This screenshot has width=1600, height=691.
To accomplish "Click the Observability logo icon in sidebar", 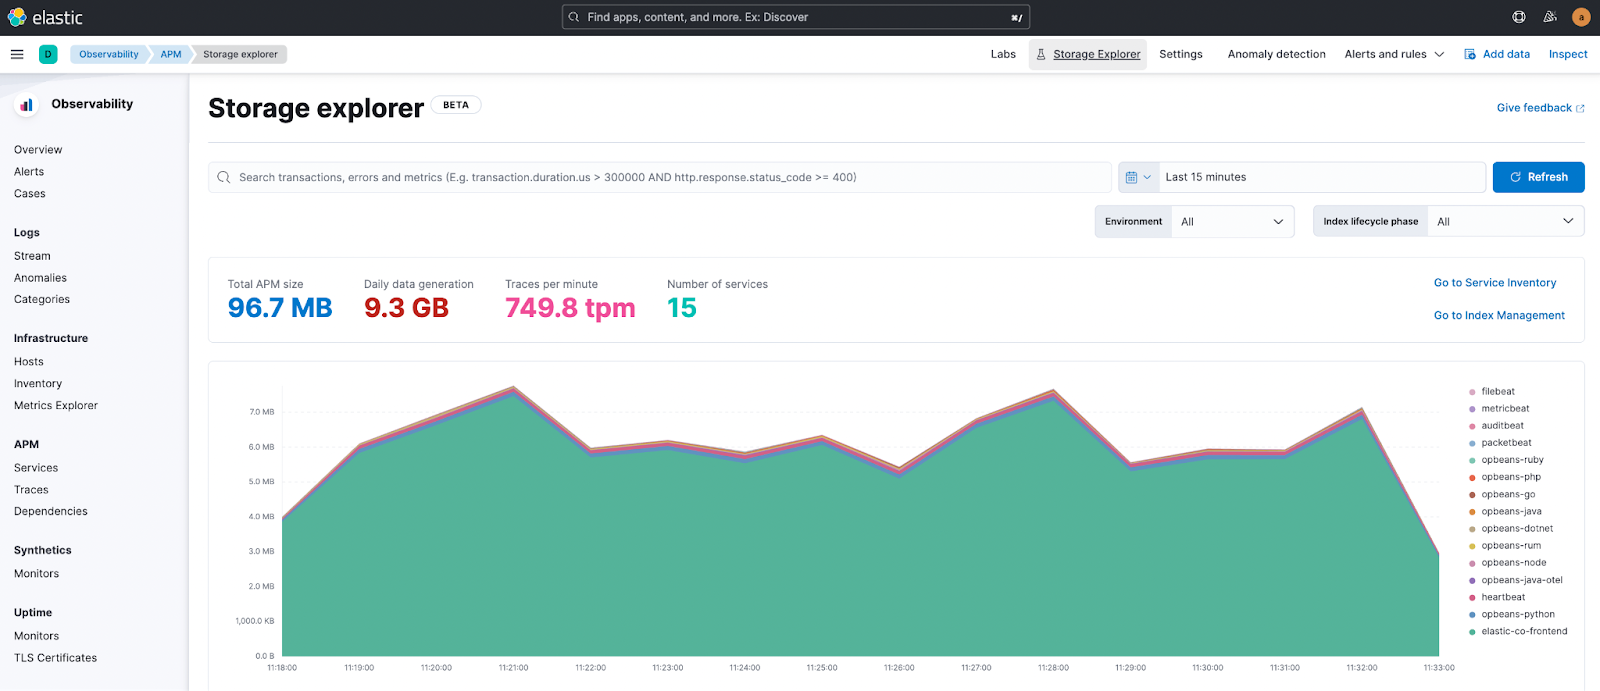I will point(27,104).
